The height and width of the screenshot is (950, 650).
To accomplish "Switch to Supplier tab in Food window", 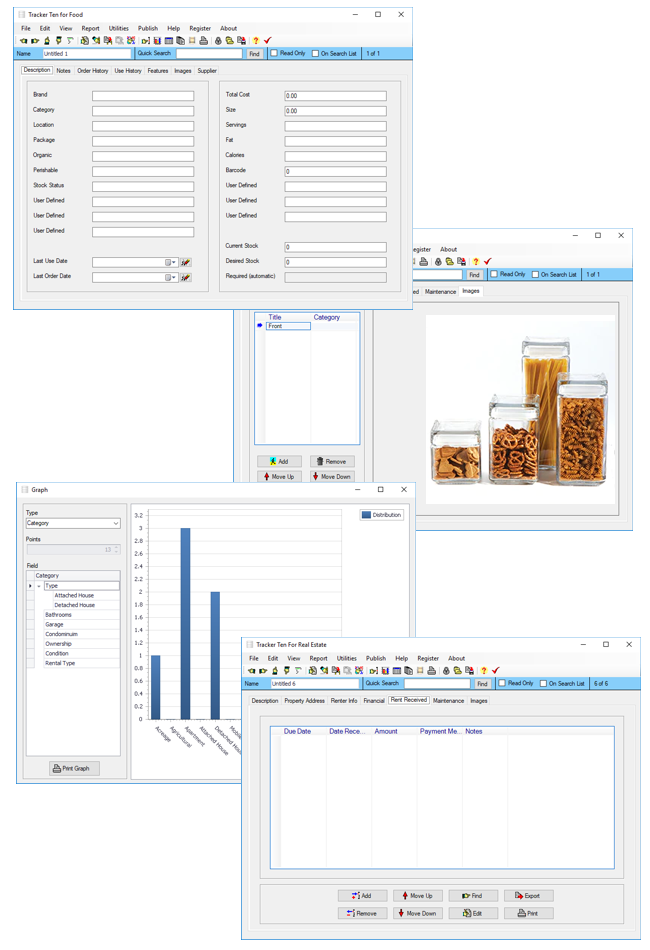I will (x=207, y=71).
